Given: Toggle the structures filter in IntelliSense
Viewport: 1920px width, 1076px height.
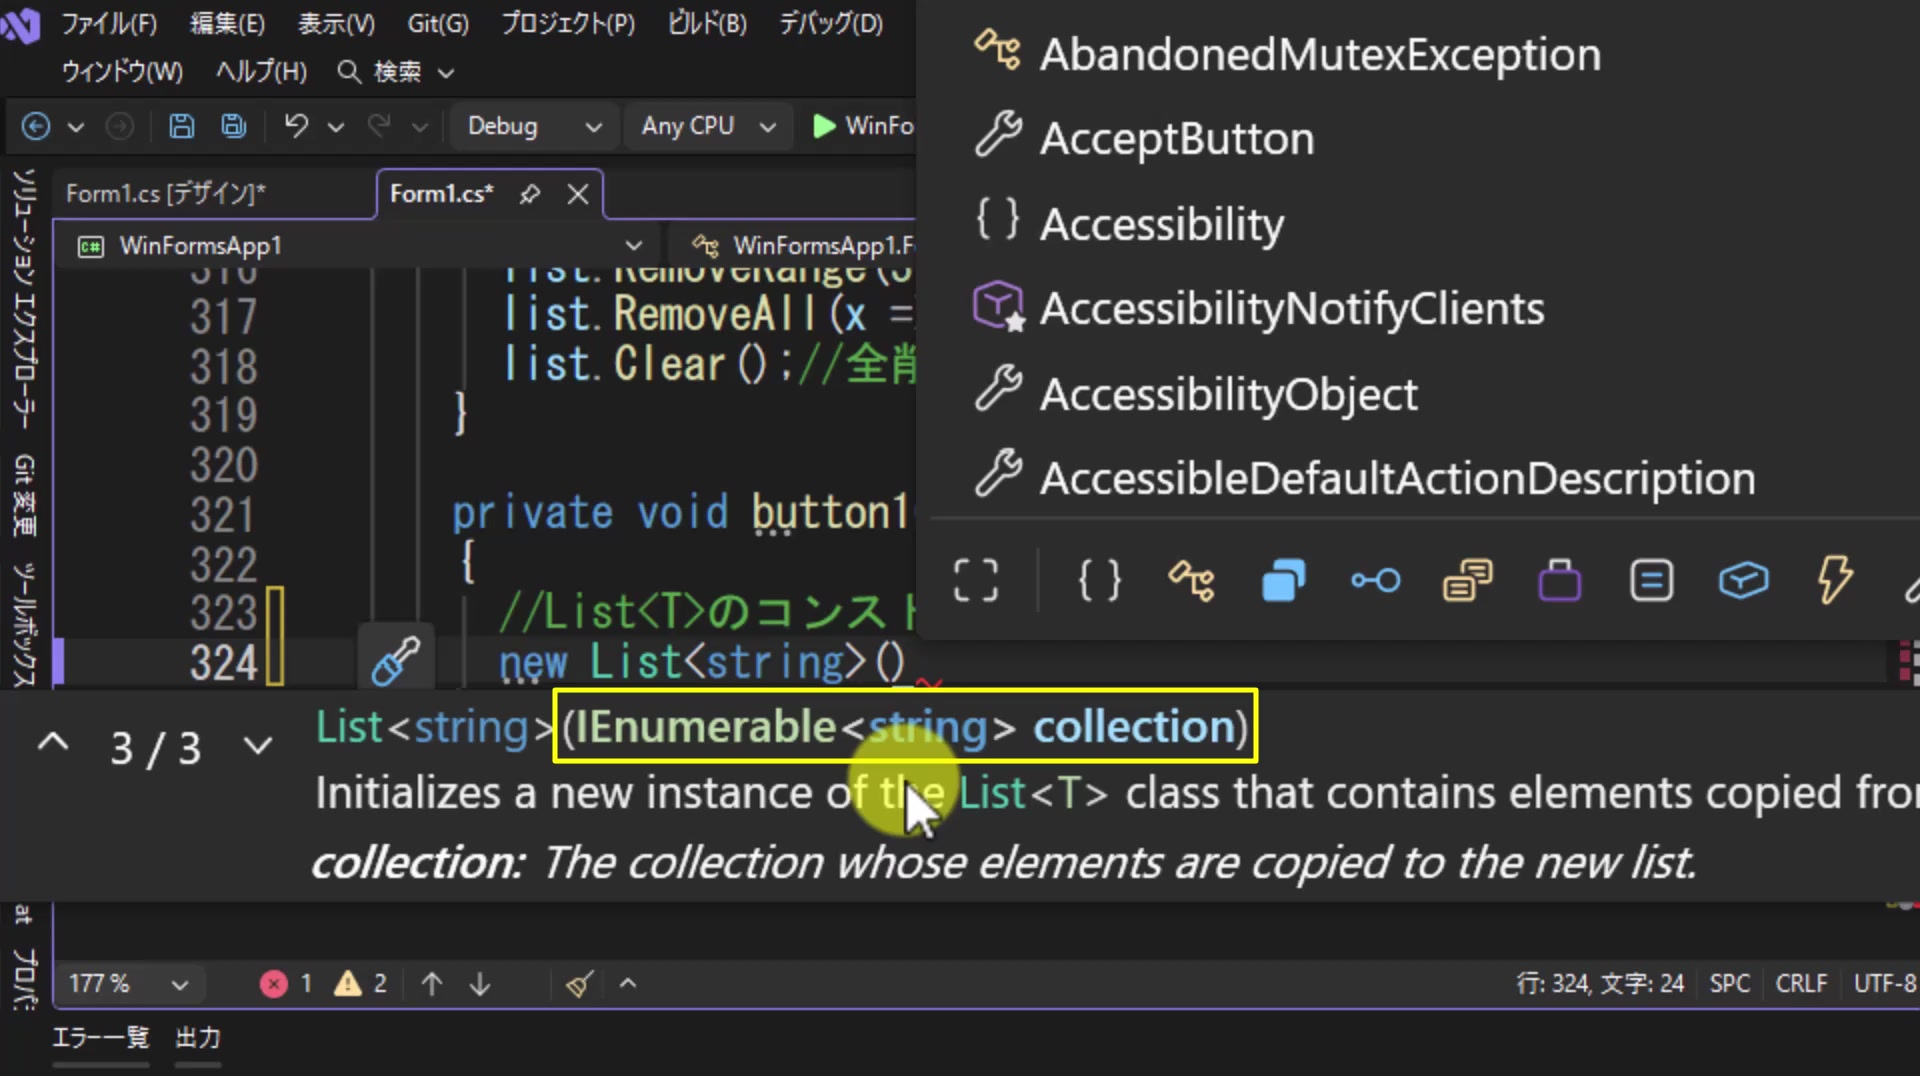Looking at the screenshot, I should click(1284, 580).
